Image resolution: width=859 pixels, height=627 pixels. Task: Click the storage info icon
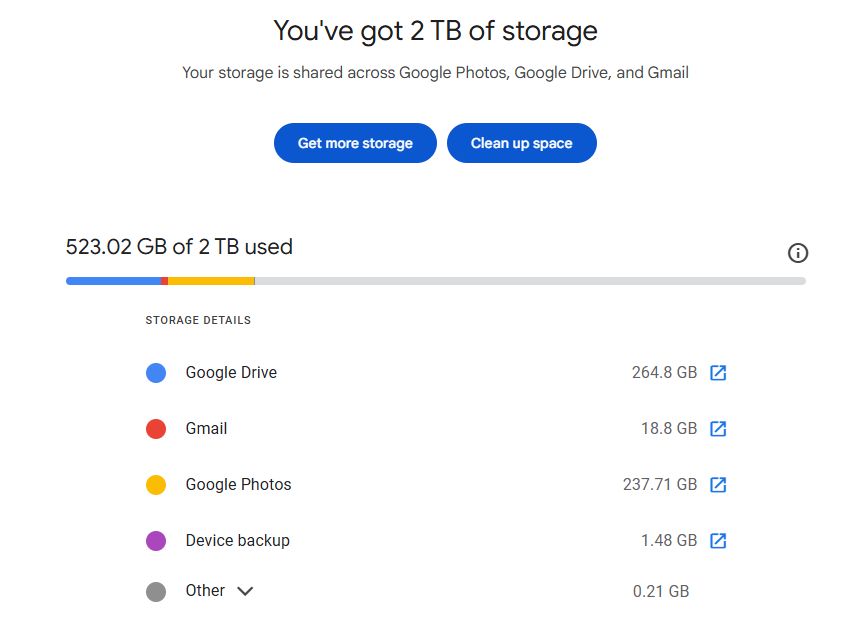(798, 253)
